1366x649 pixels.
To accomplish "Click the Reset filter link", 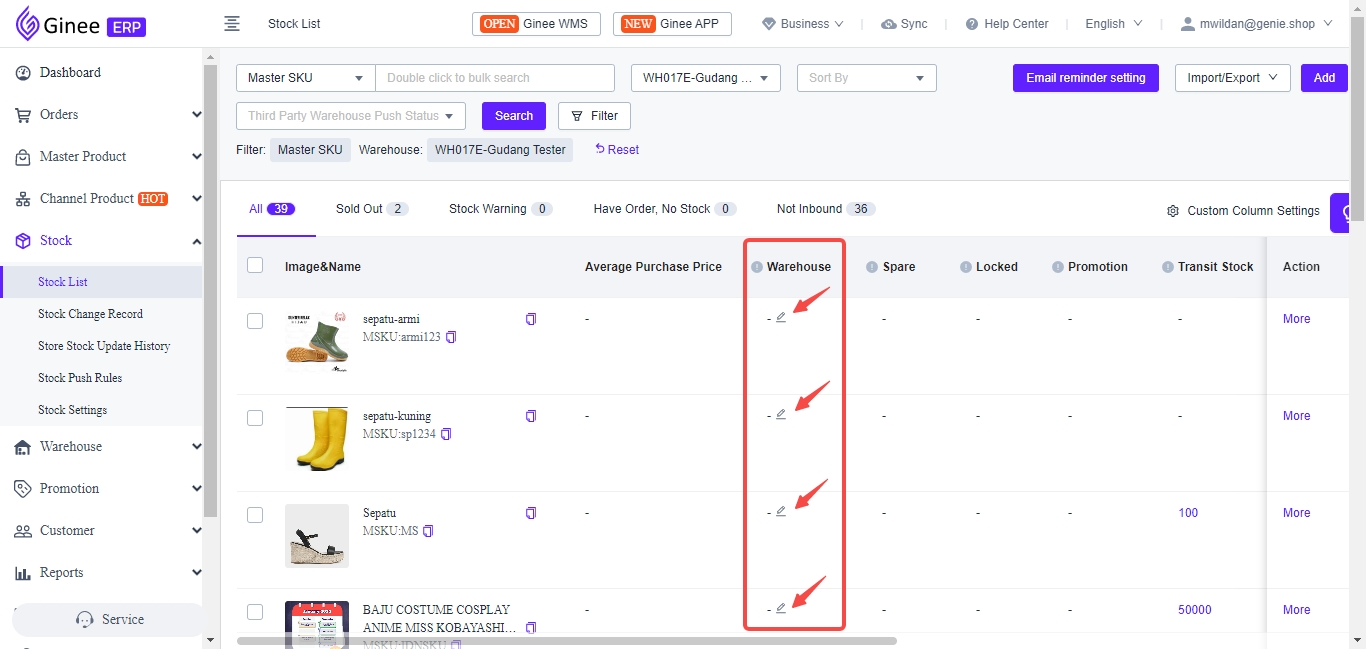I will pos(617,149).
